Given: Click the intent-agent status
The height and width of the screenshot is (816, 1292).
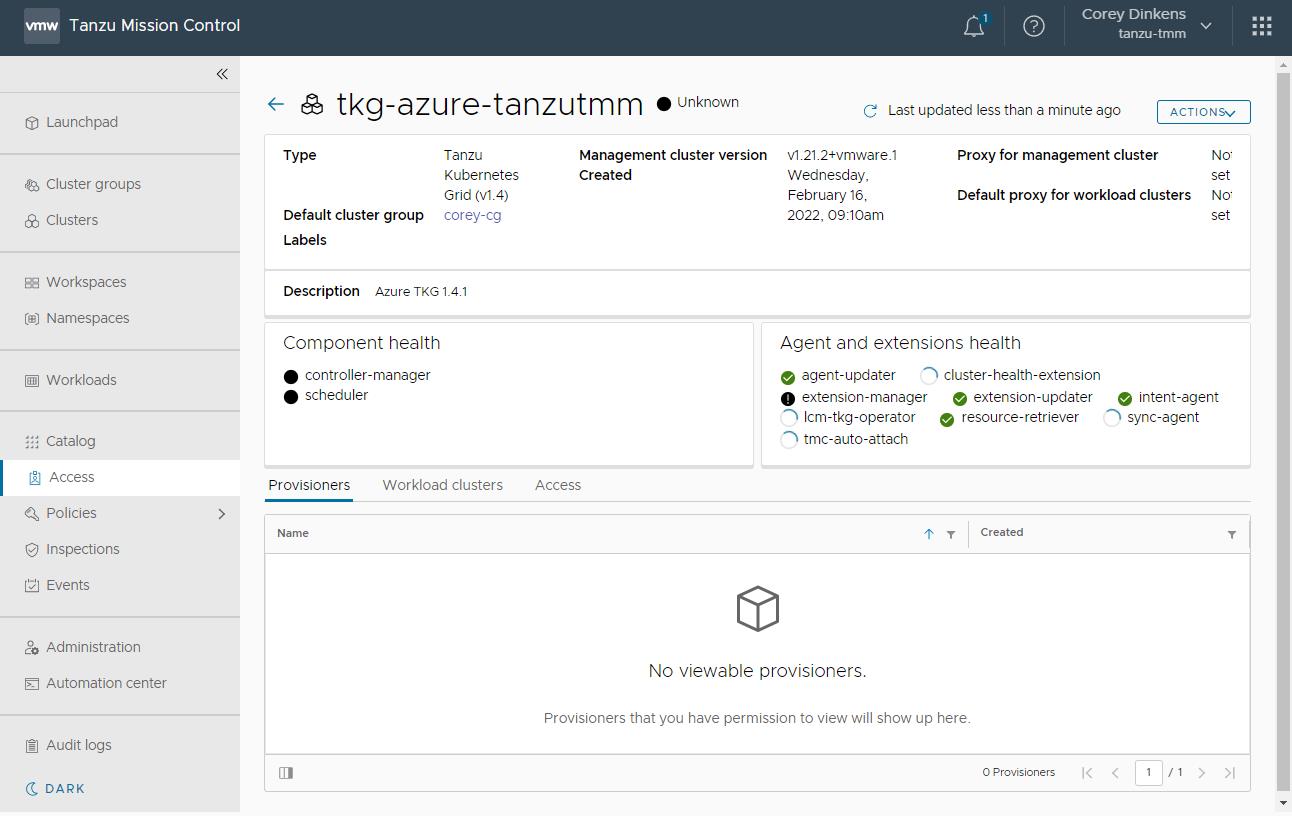Looking at the screenshot, I should (1168, 398).
